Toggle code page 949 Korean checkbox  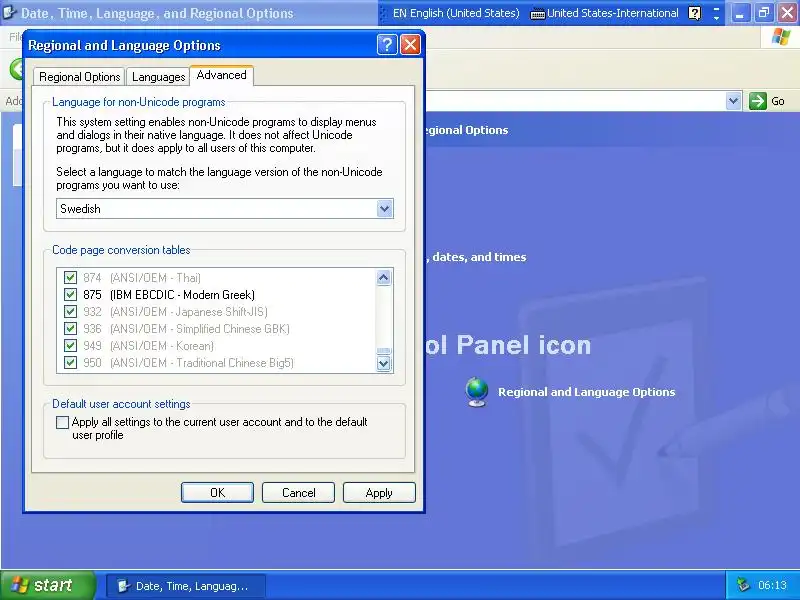click(x=70, y=345)
